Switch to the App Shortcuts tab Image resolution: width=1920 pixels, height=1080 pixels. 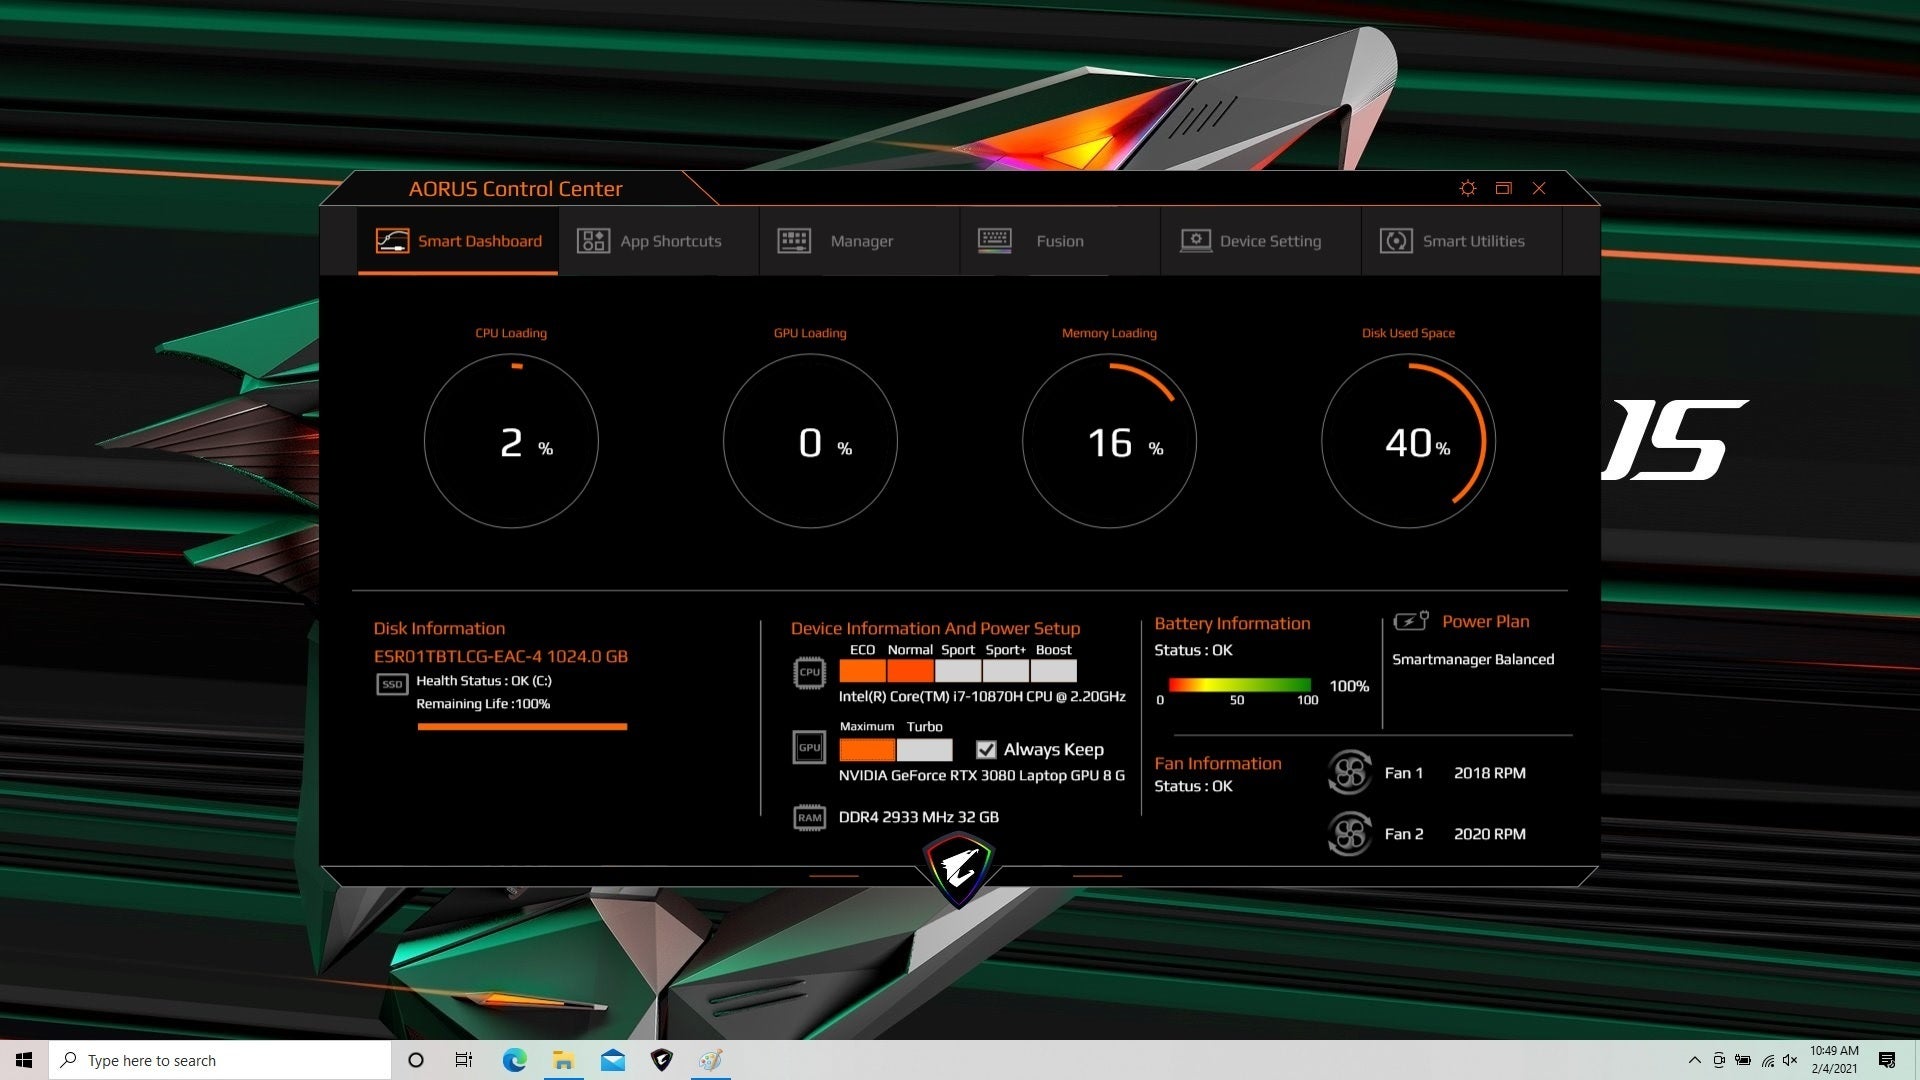point(658,241)
